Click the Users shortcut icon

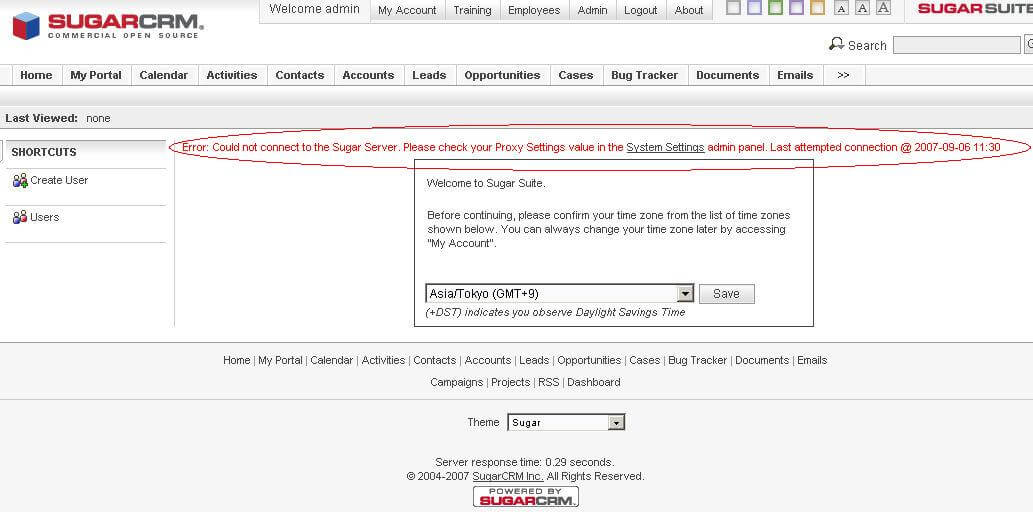(20, 217)
